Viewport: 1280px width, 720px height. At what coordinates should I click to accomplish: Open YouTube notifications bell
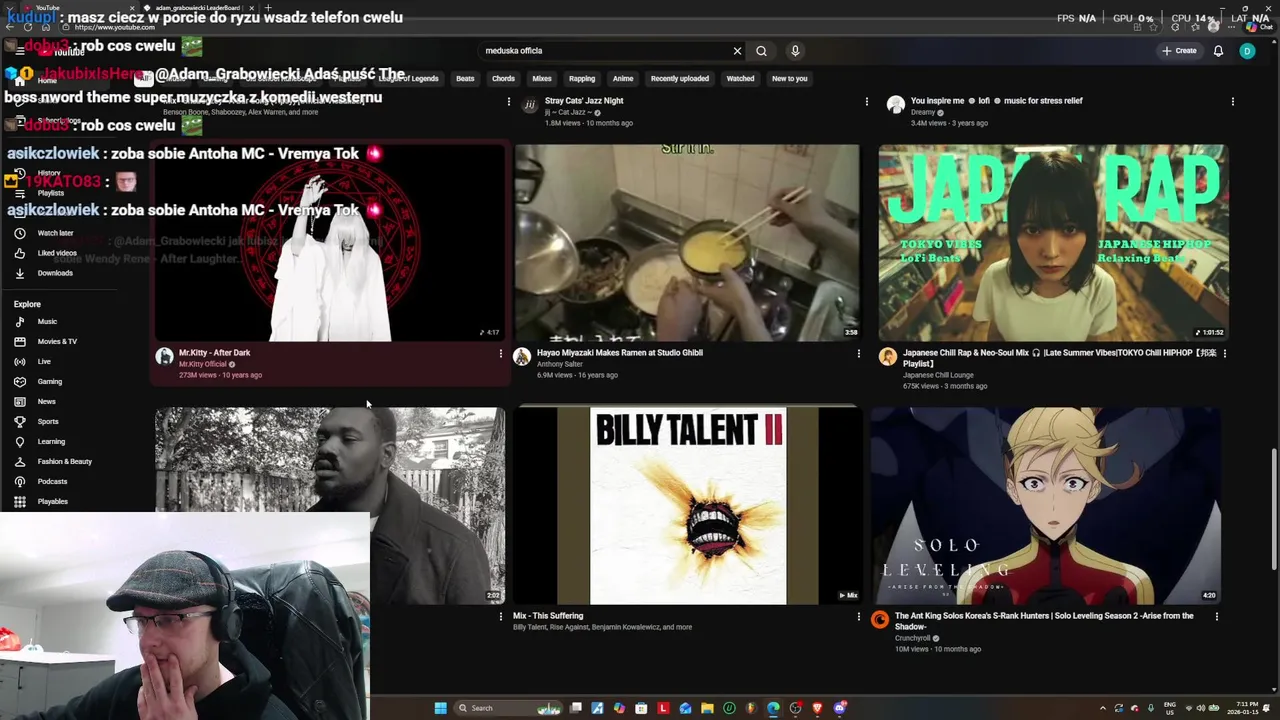(1218, 51)
